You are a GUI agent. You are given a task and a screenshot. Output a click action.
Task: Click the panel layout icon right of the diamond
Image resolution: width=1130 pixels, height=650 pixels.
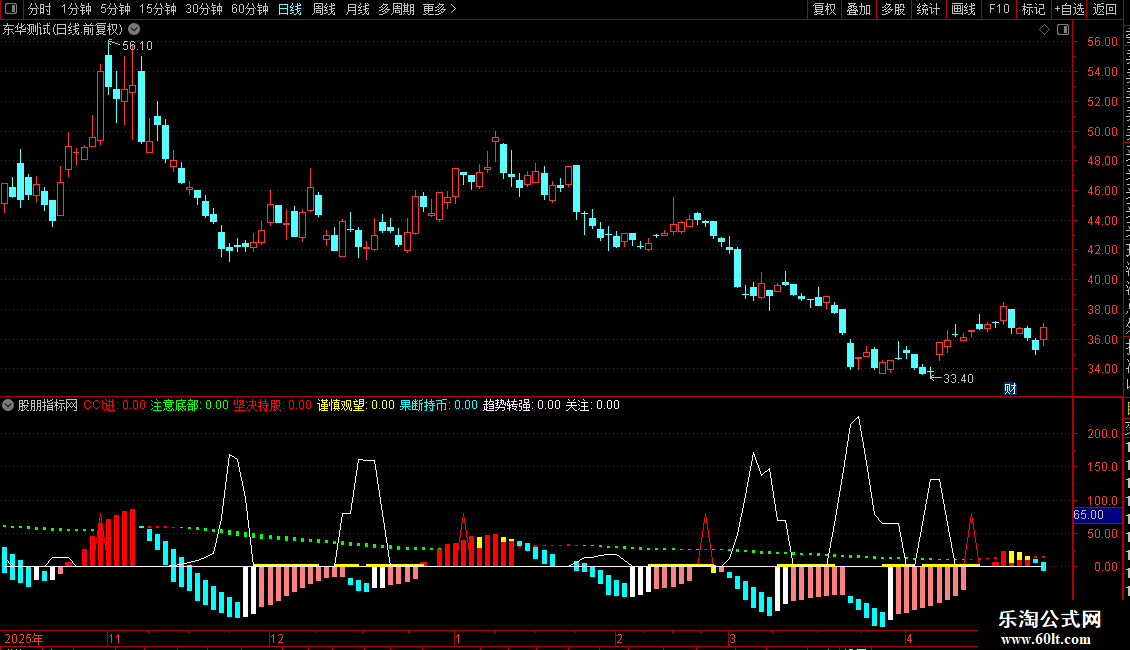(x=1063, y=29)
